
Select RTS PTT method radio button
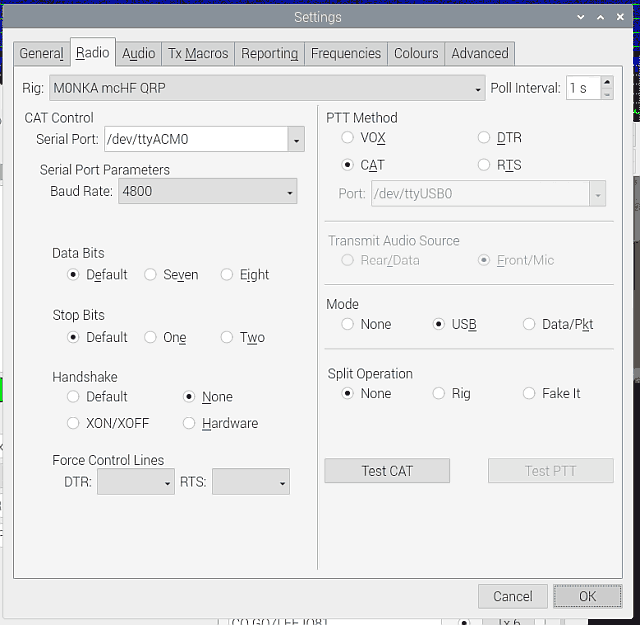coord(485,165)
